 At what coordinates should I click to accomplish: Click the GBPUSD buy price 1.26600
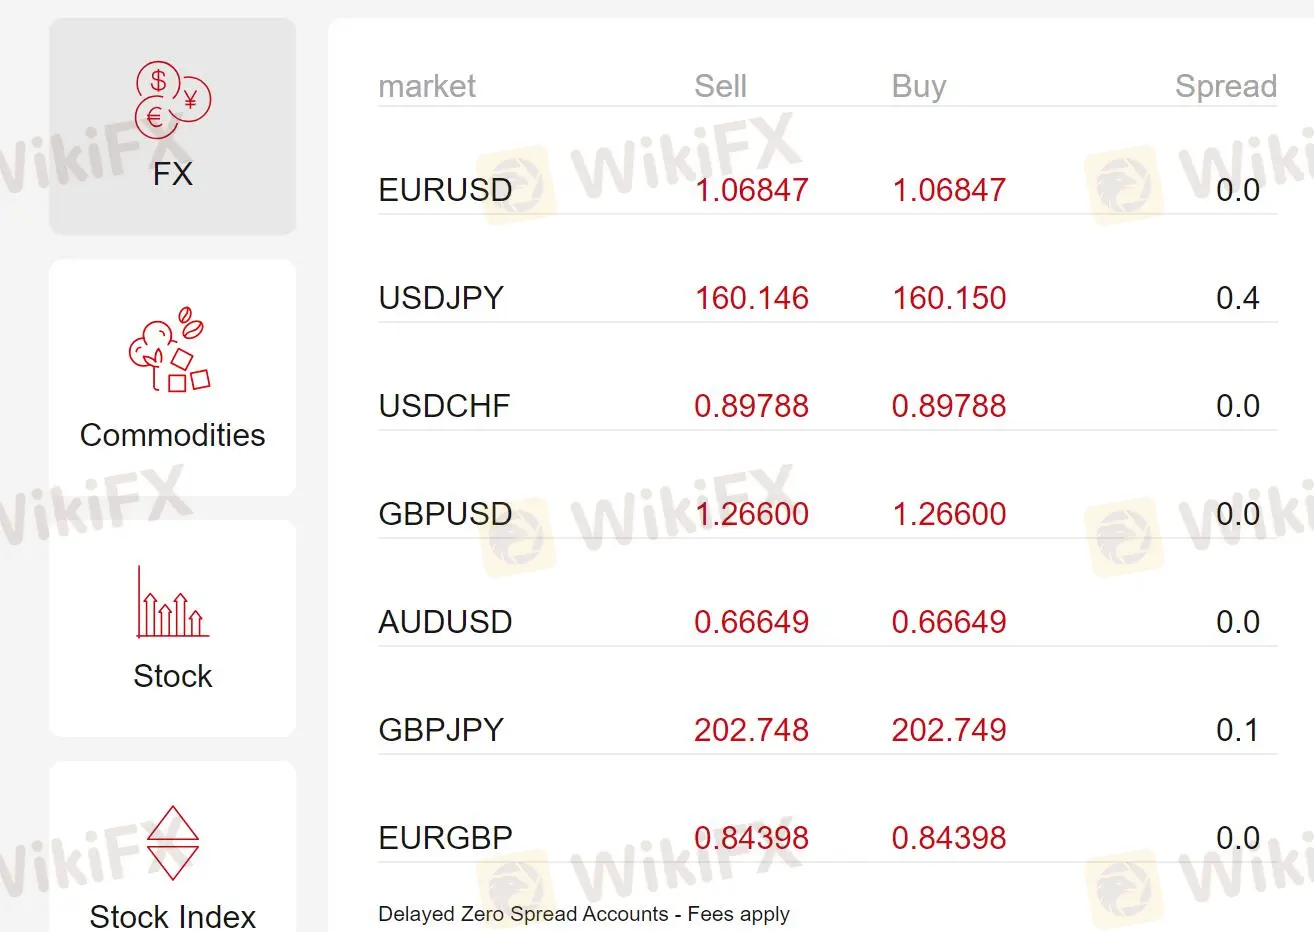(949, 514)
